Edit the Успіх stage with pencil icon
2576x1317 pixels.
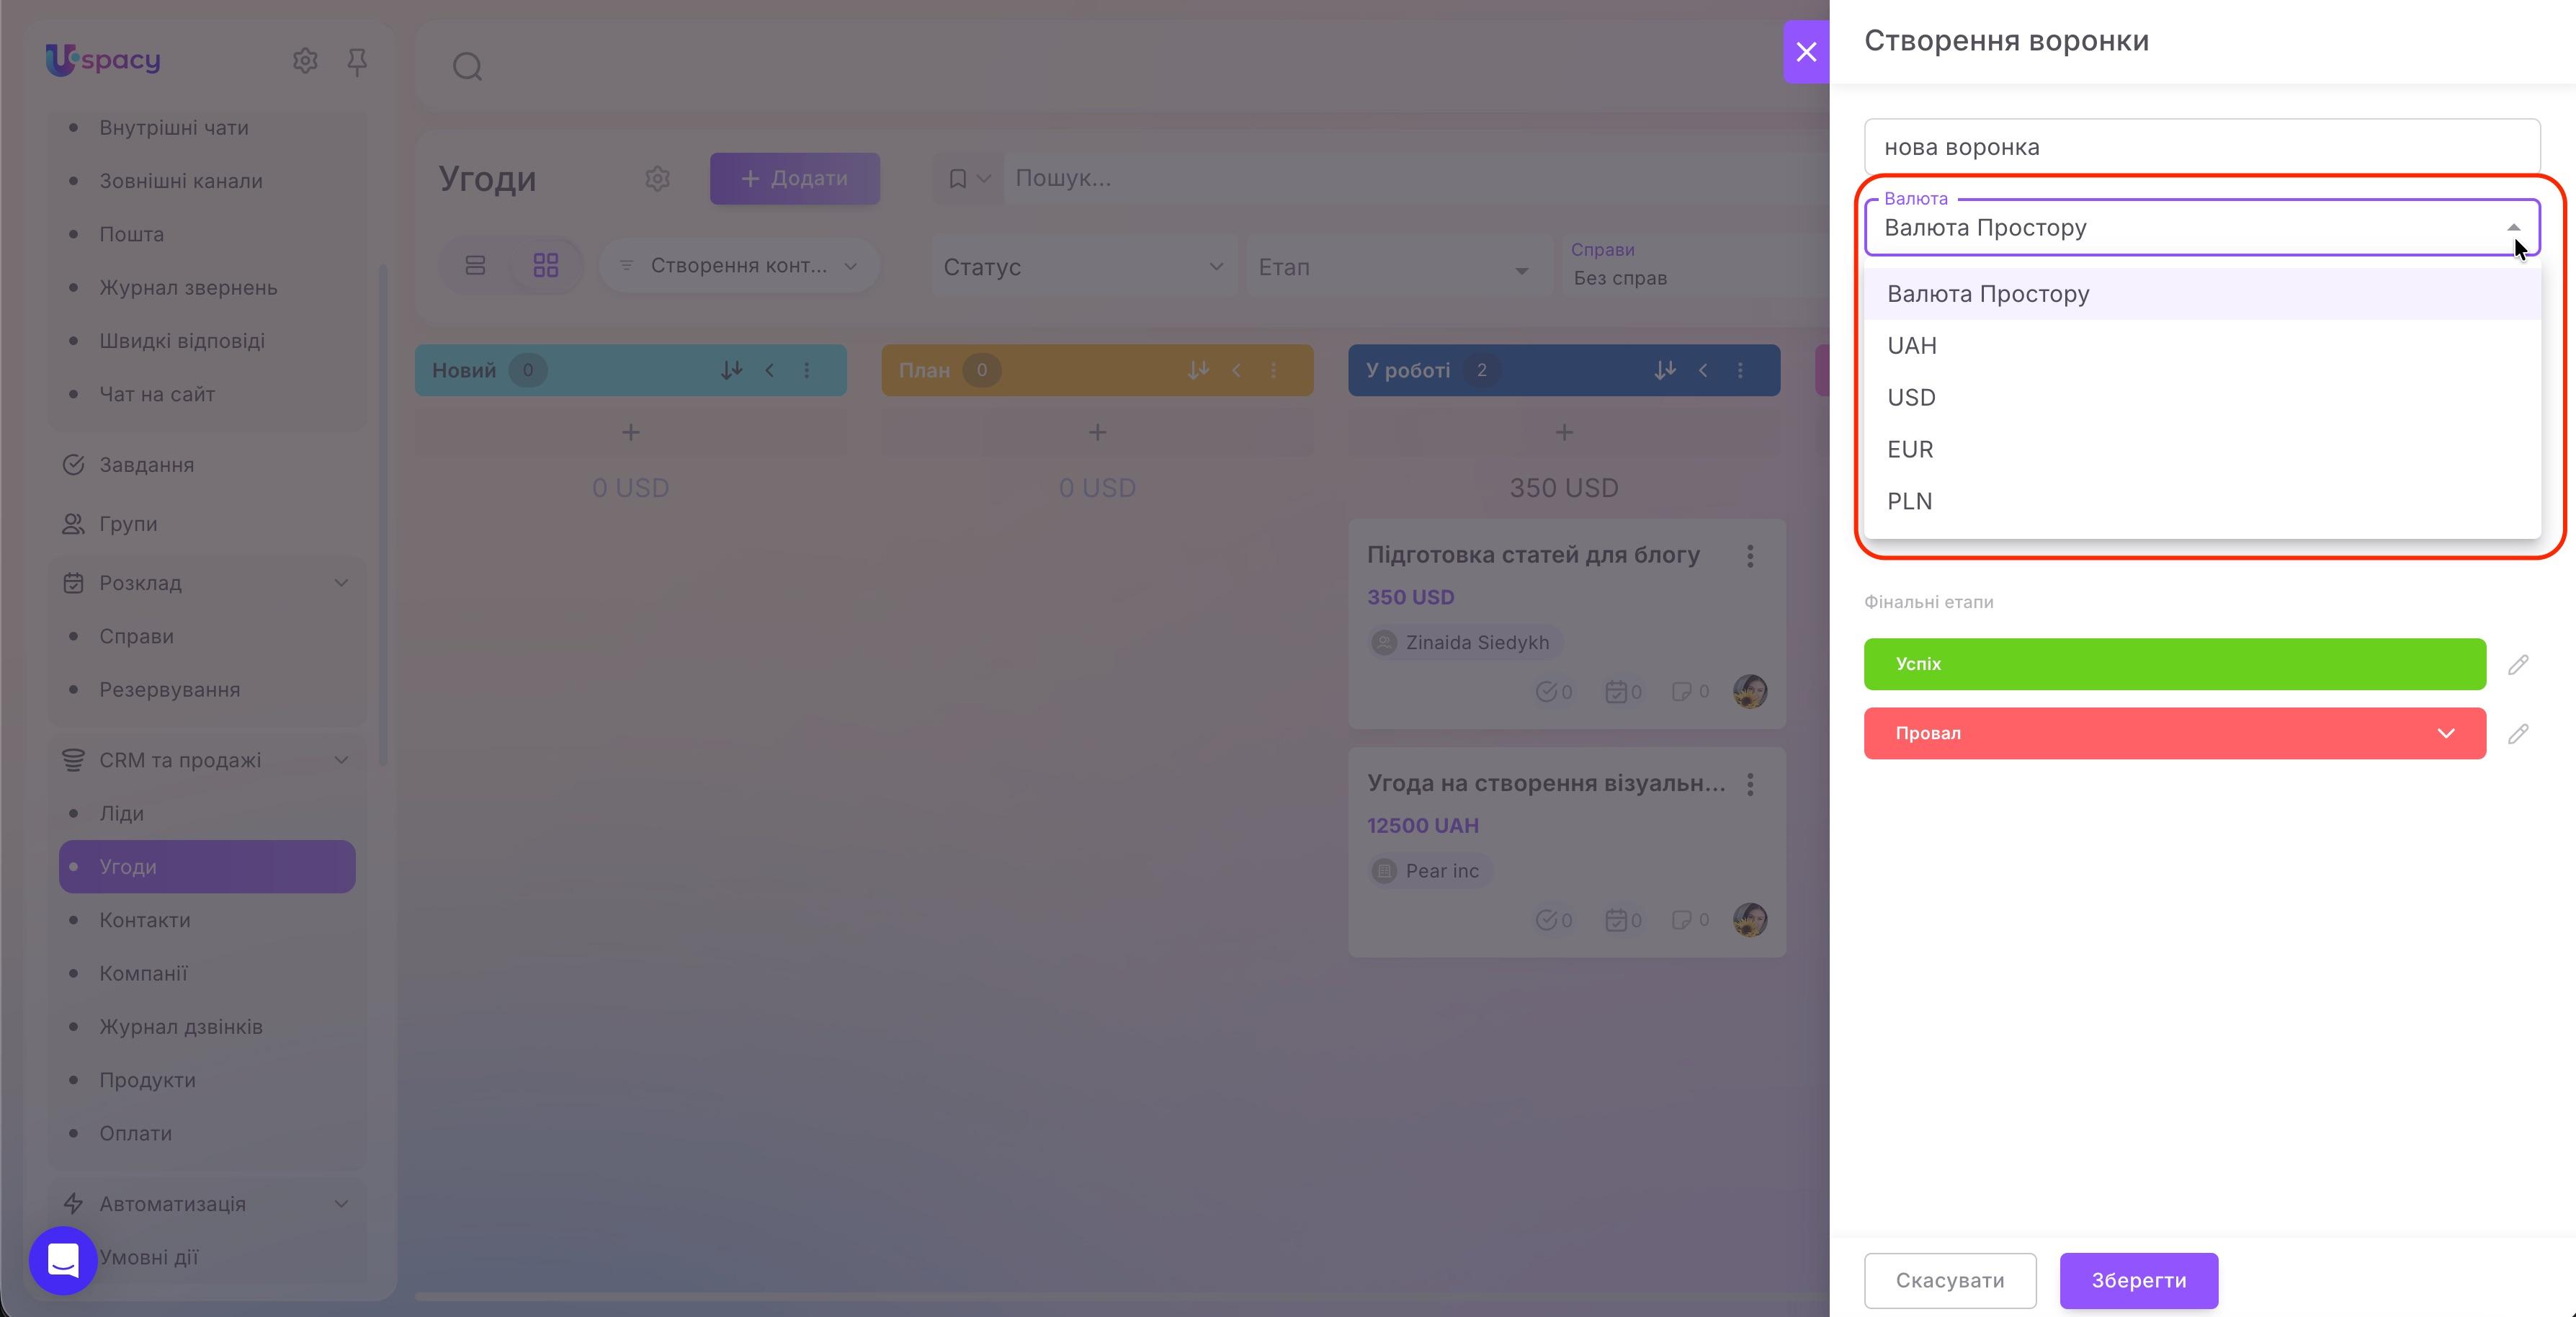(2518, 664)
